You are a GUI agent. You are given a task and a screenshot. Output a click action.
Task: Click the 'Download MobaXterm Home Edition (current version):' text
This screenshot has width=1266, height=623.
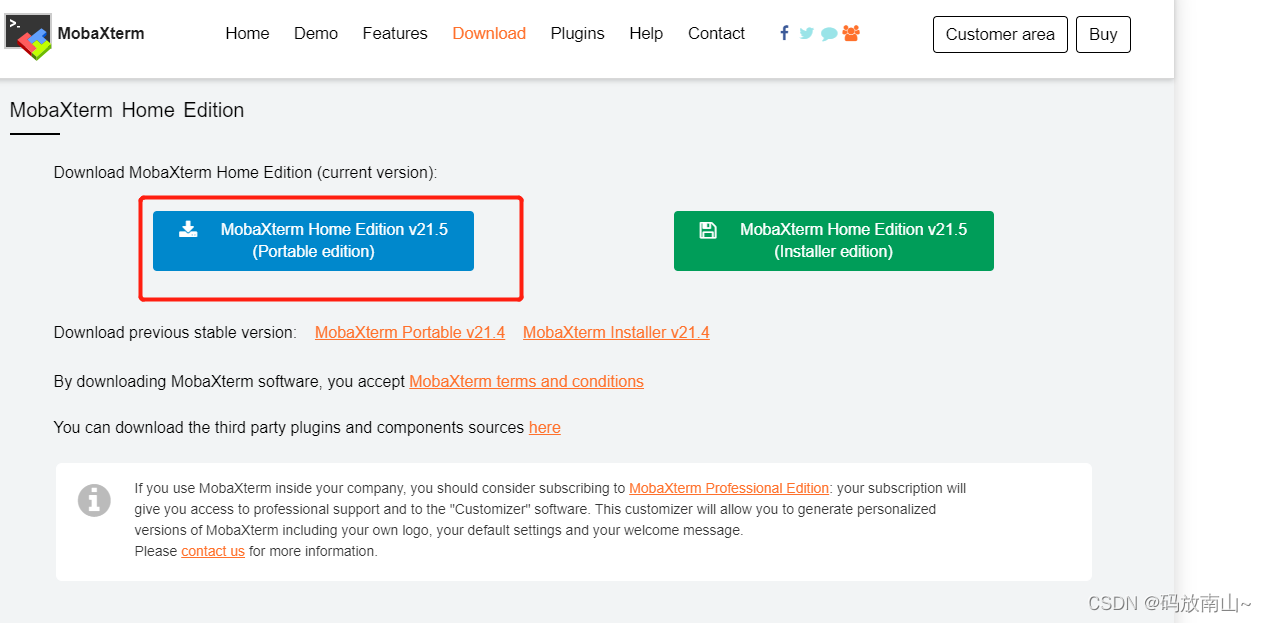[245, 172]
